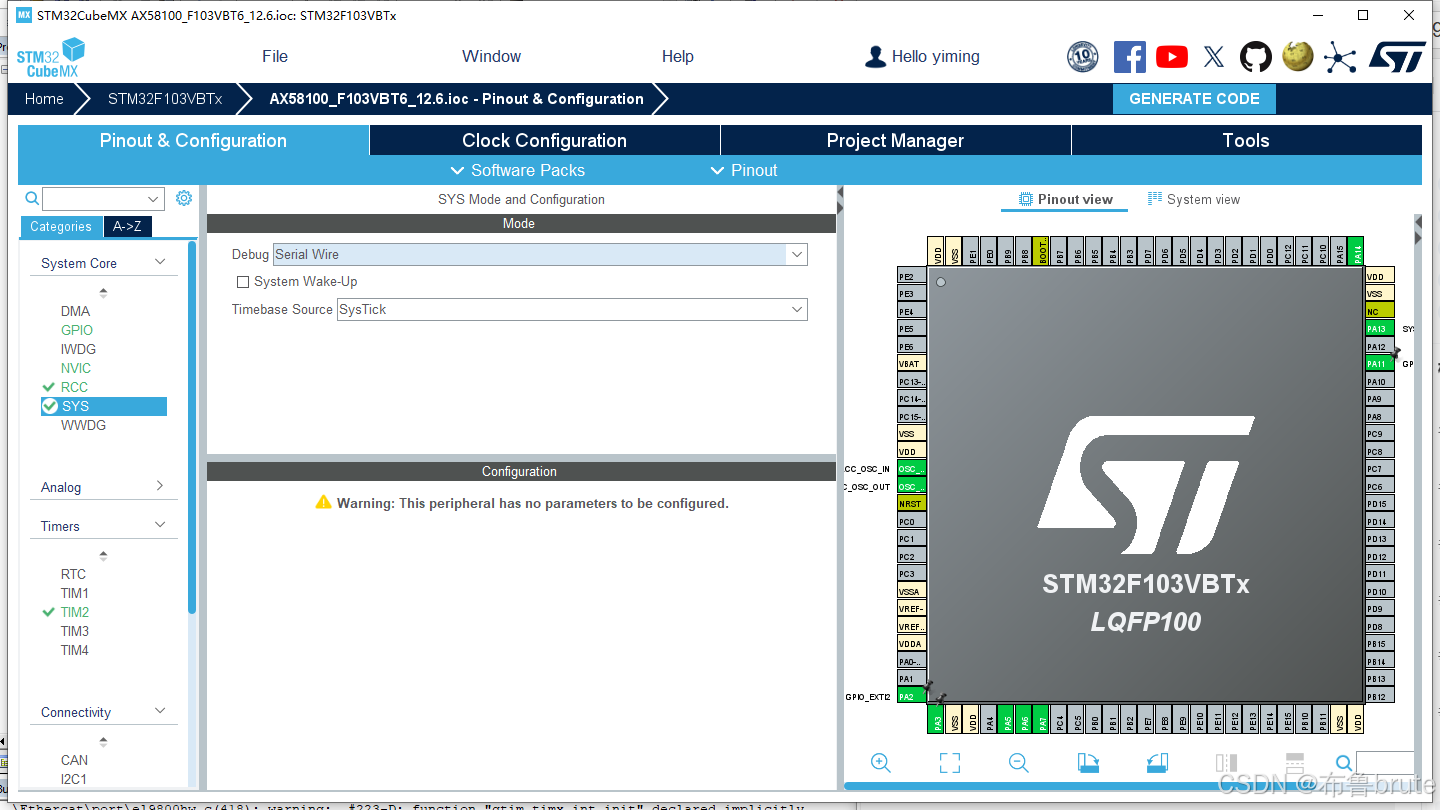The height and width of the screenshot is (810, 1440).
Task: Select GPIO in System Core
Action: [x=77, y=330]
